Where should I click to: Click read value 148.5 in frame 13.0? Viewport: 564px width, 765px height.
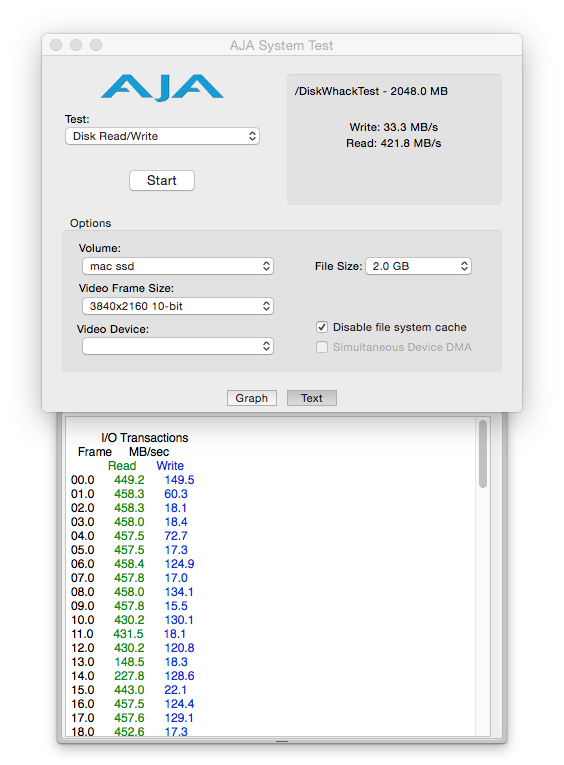129,662
